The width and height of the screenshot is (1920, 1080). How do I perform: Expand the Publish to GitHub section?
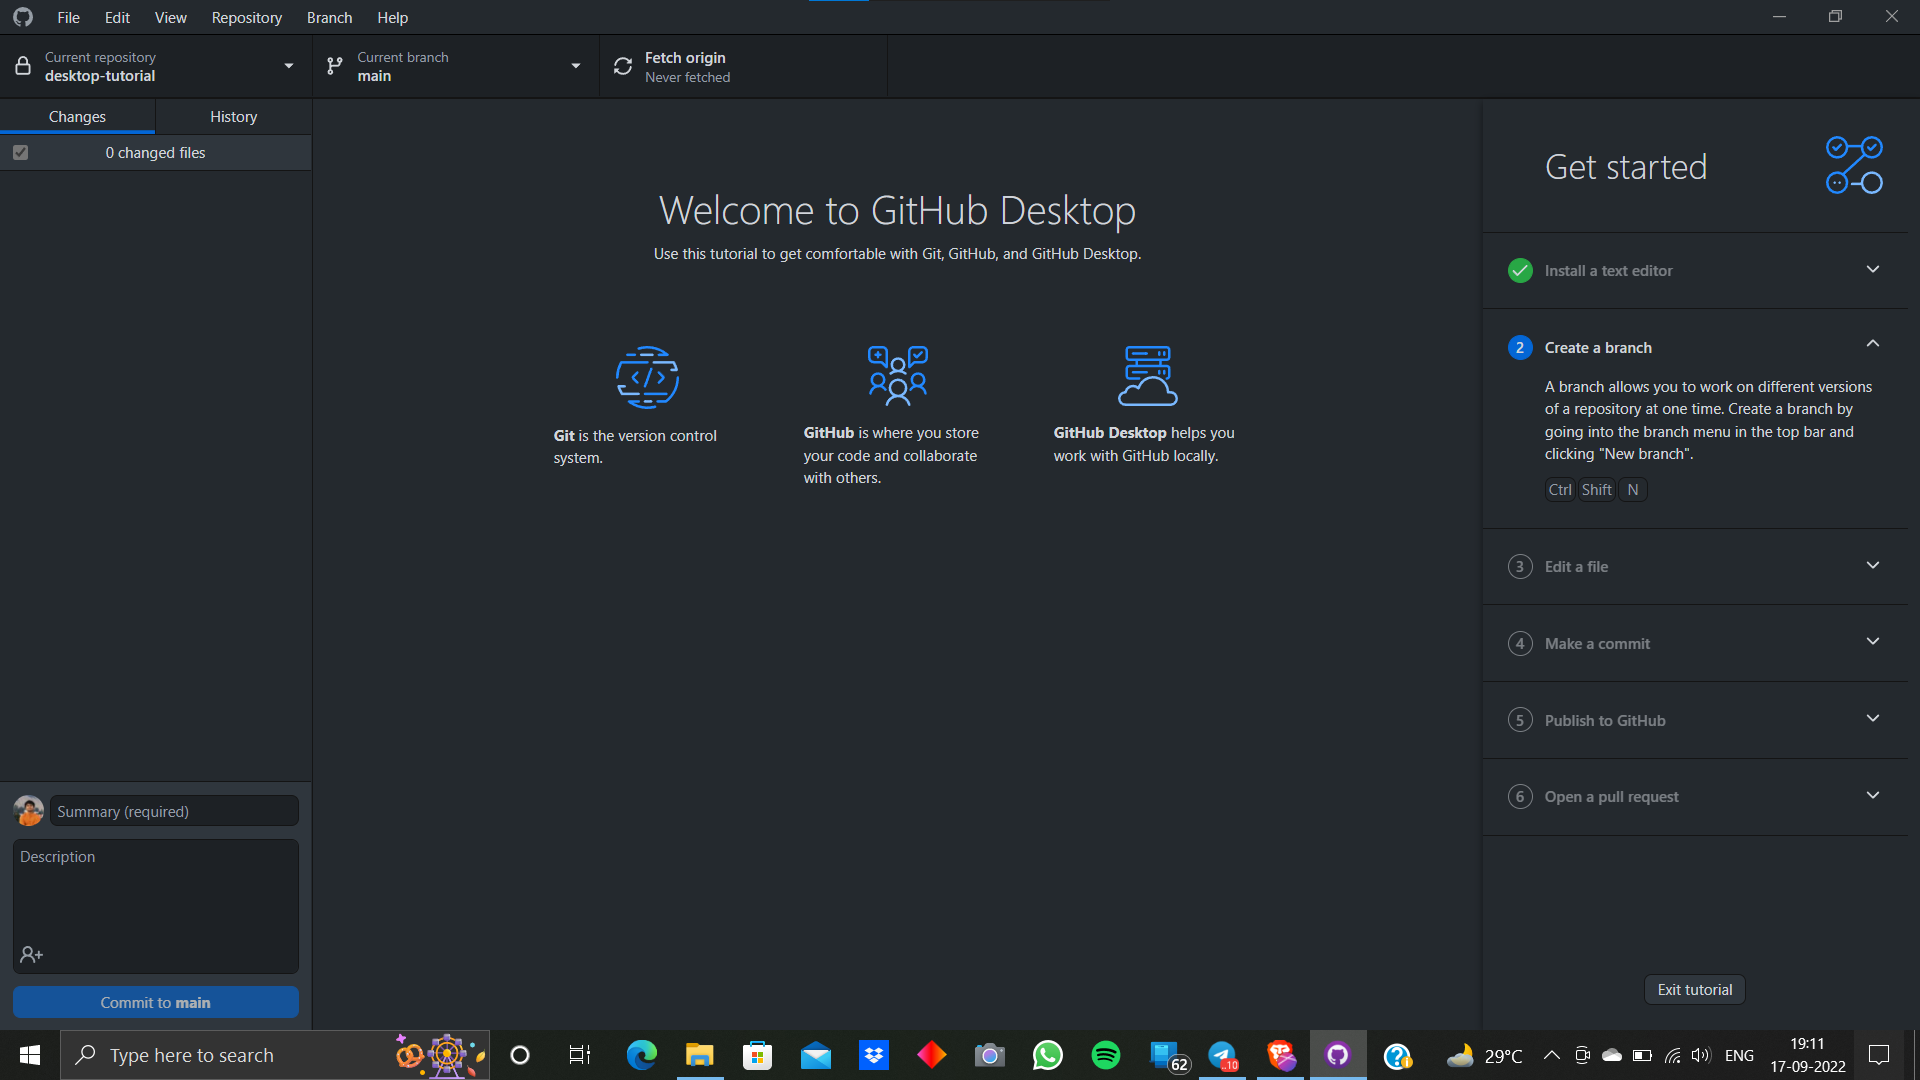pyautogui.click(x=1873, y=718)
